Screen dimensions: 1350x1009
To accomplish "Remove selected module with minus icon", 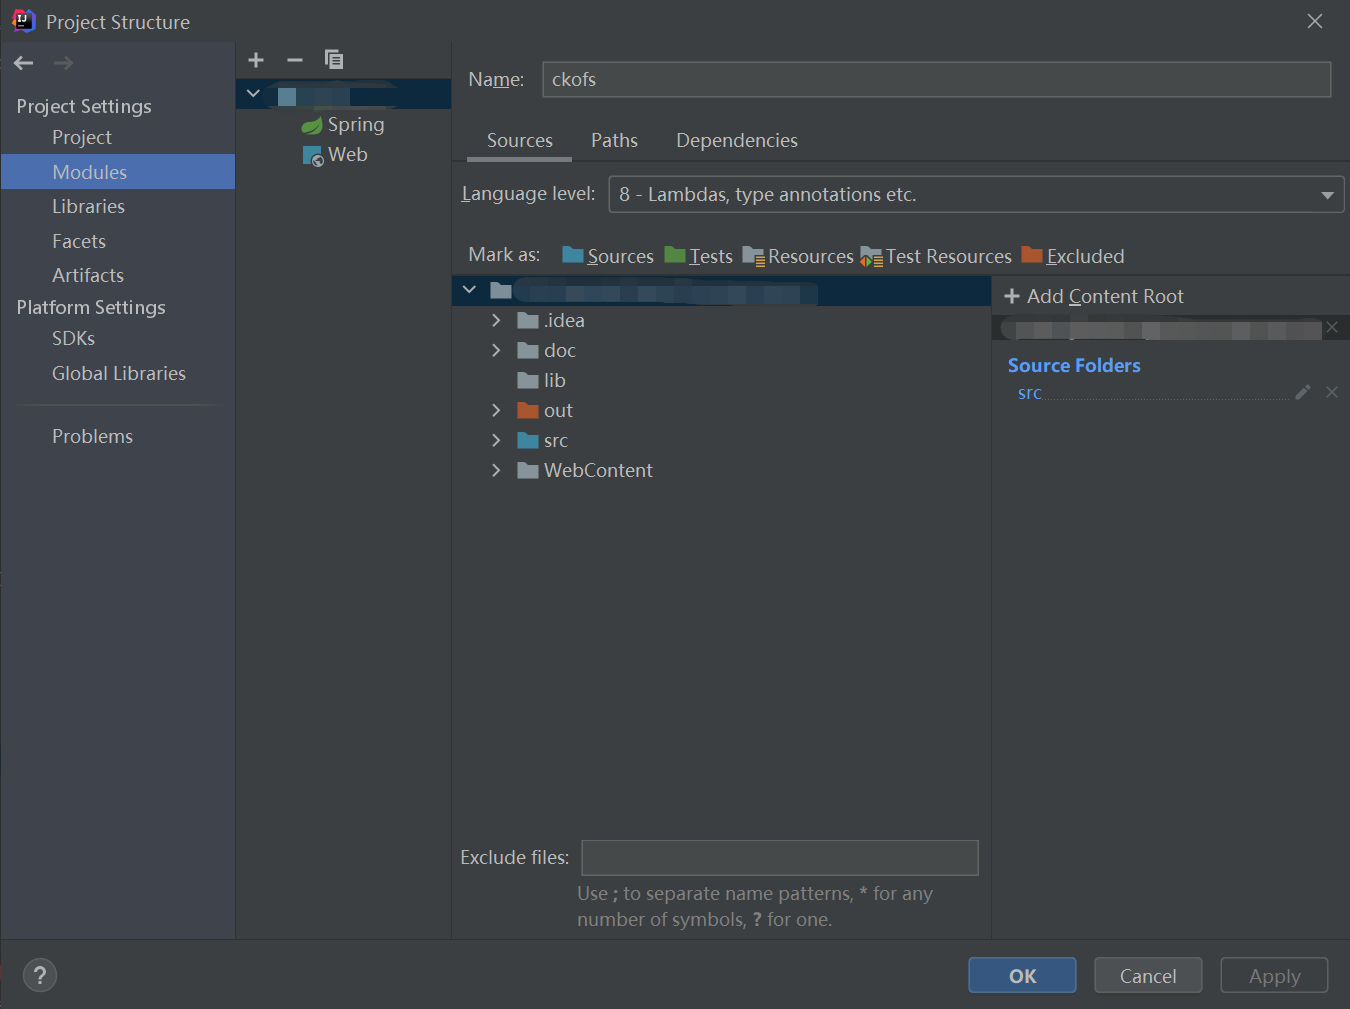I will tap(295, 60).
